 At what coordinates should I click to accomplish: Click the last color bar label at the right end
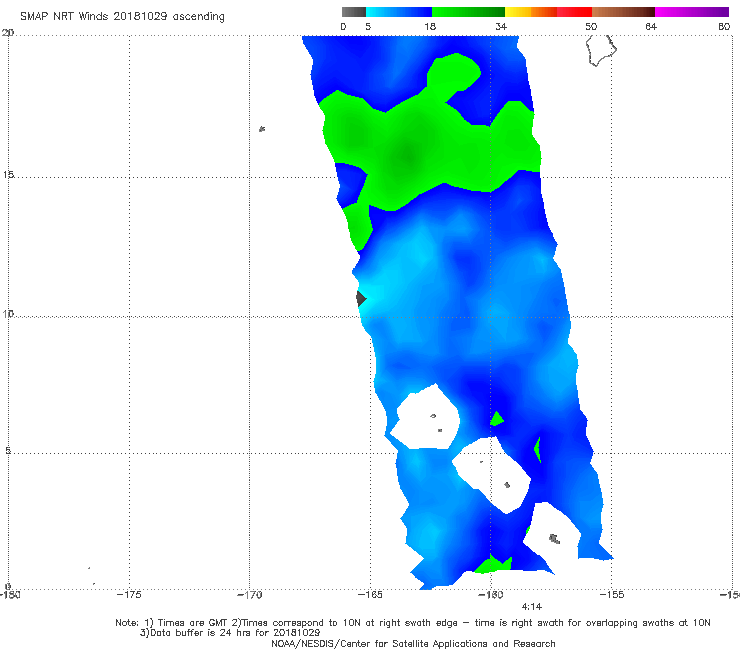click(724, 26)
